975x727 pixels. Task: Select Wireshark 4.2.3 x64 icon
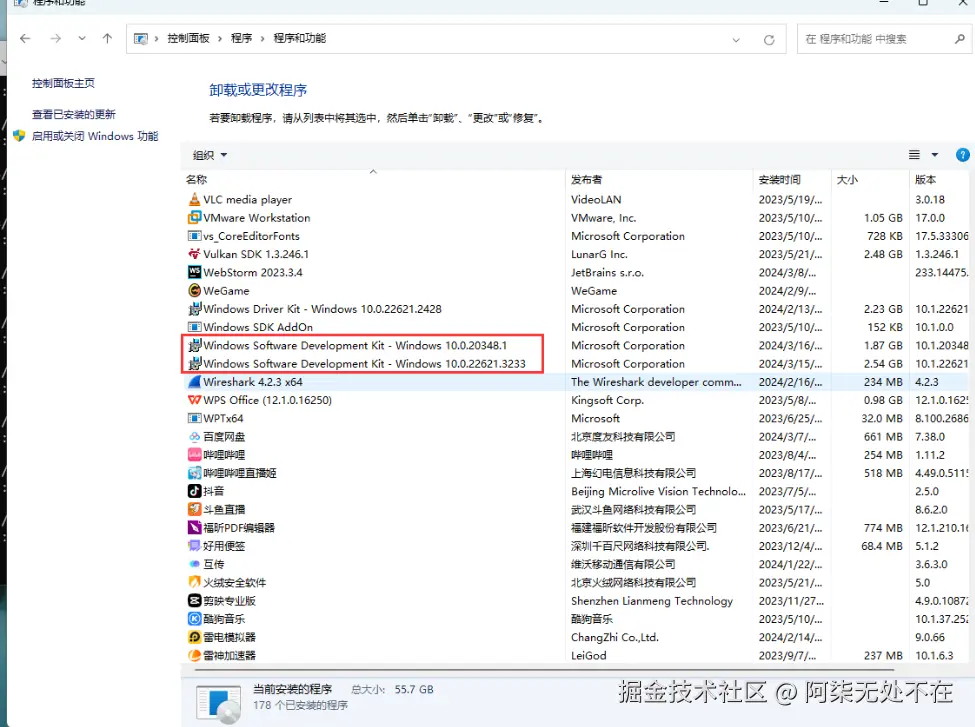(195, 382)
